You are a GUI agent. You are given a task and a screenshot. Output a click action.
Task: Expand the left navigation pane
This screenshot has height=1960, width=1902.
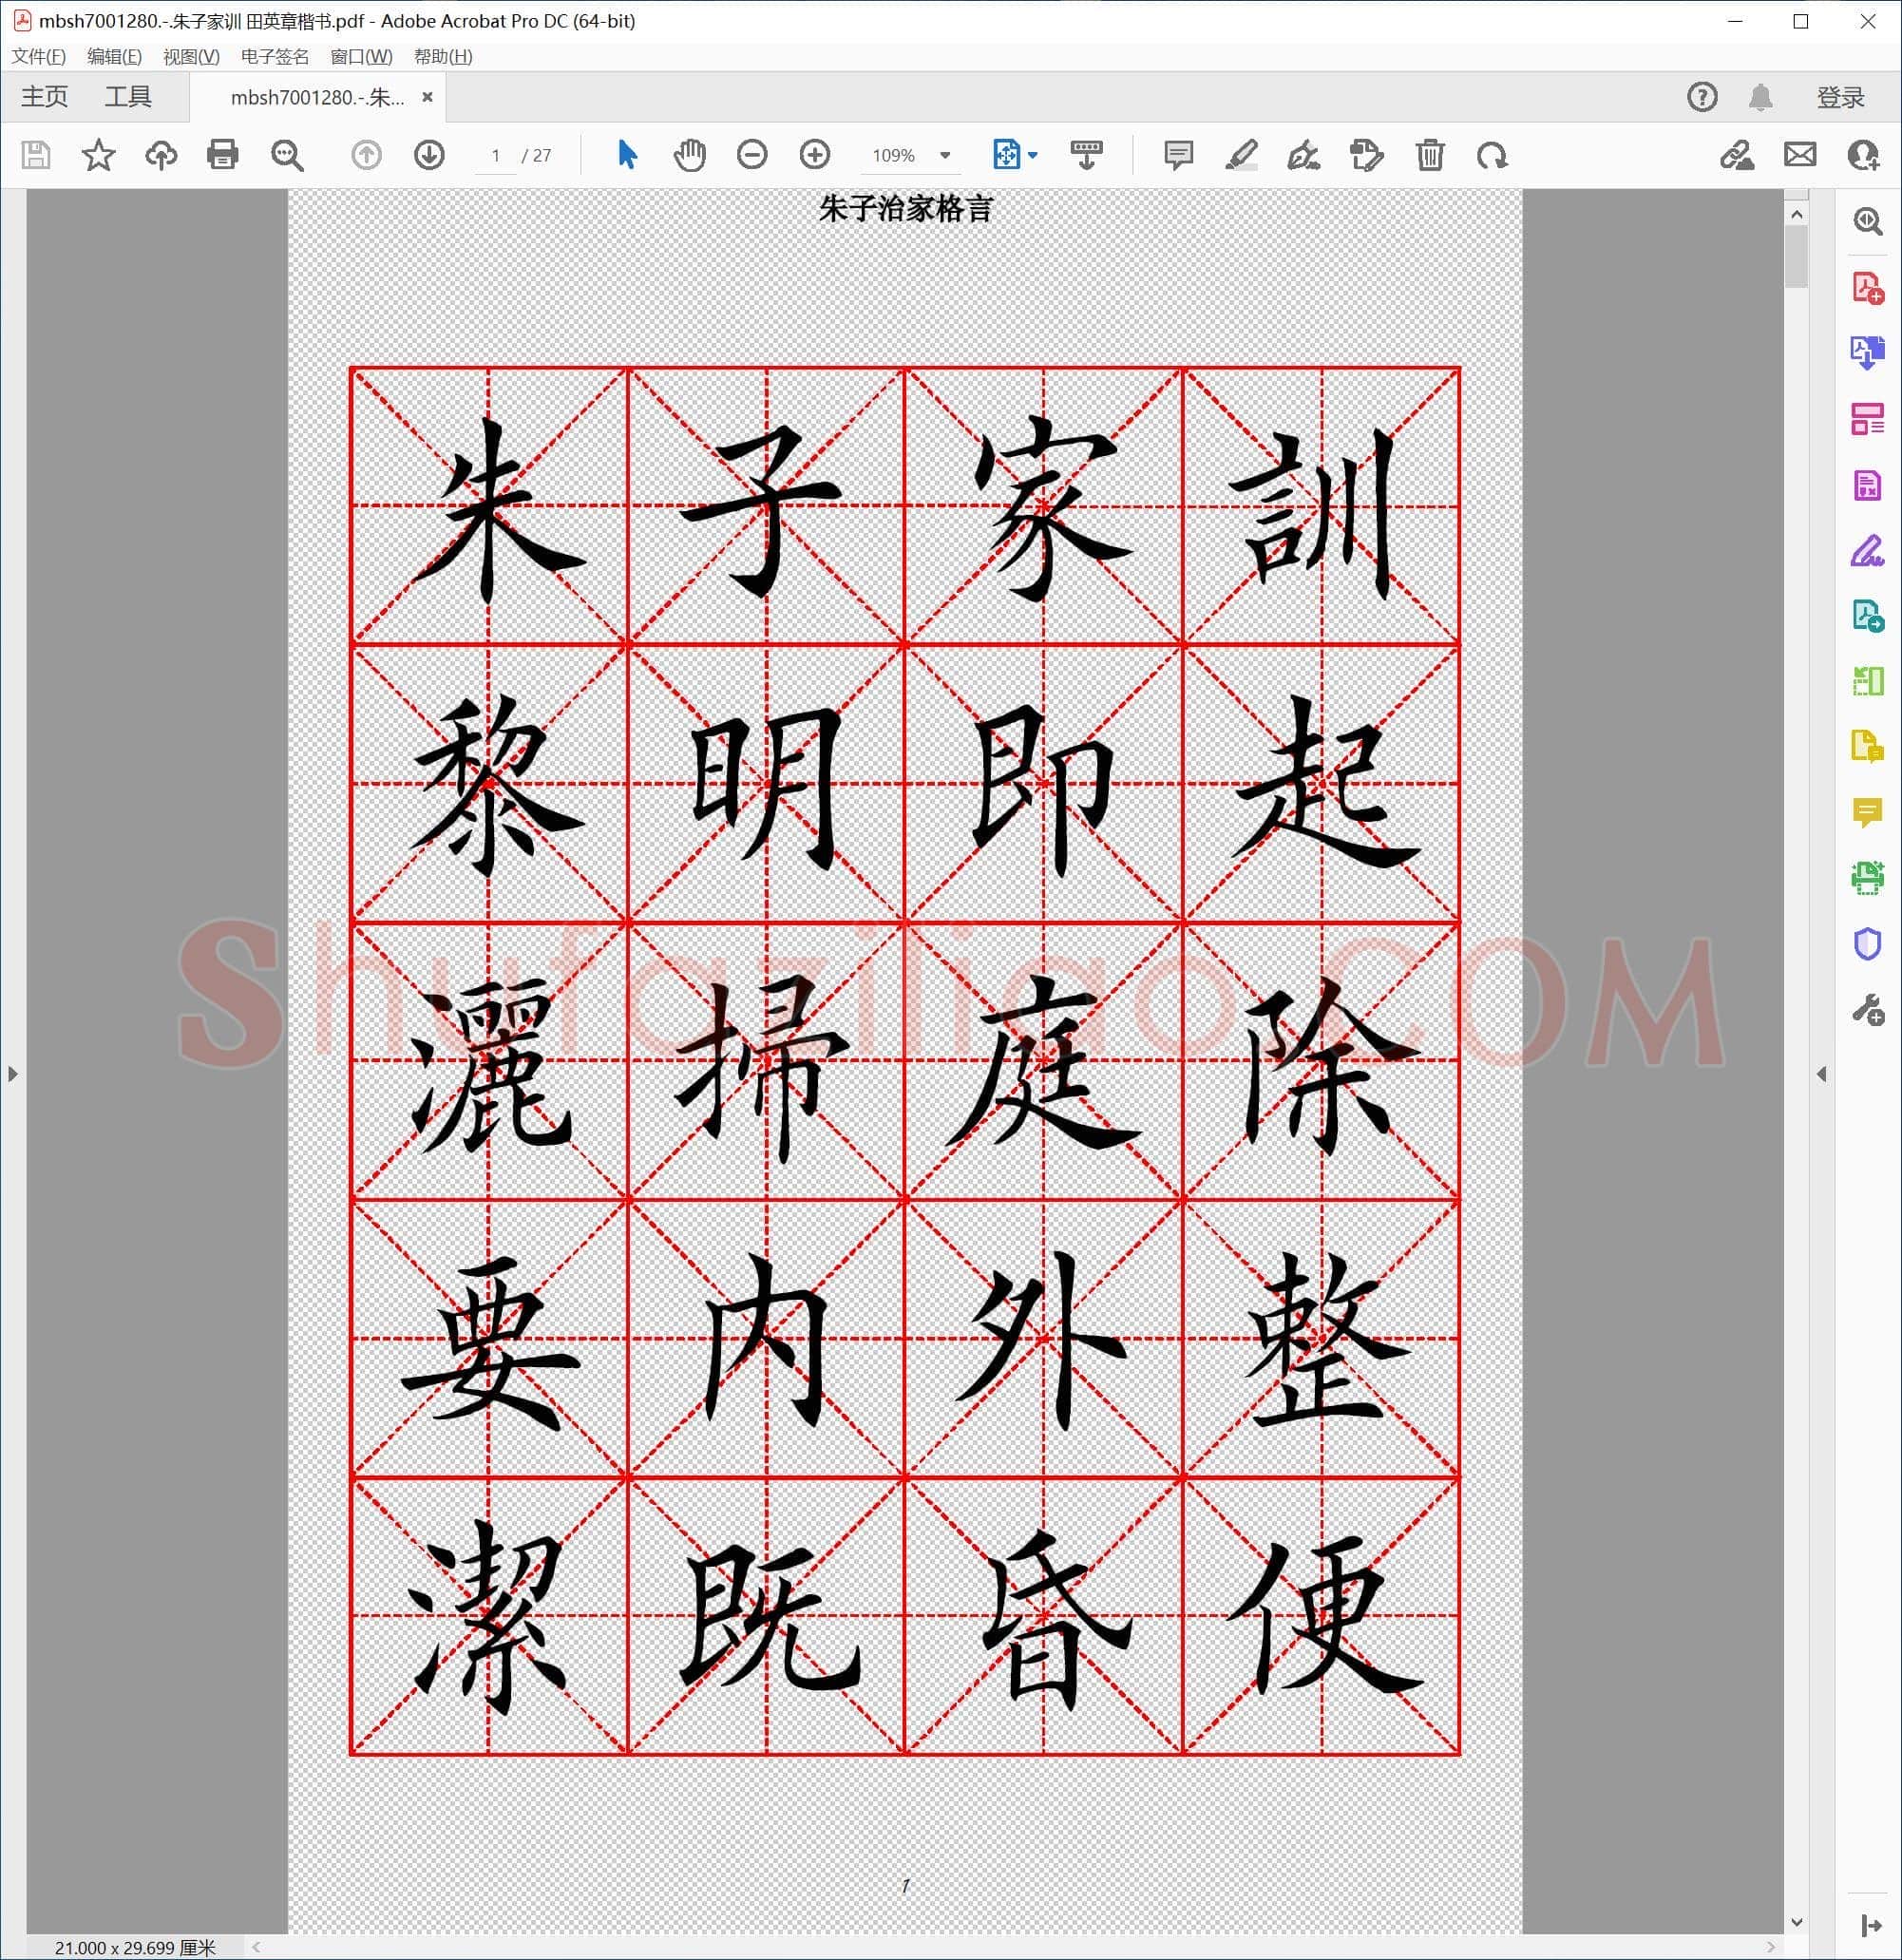coord(12,1074)
